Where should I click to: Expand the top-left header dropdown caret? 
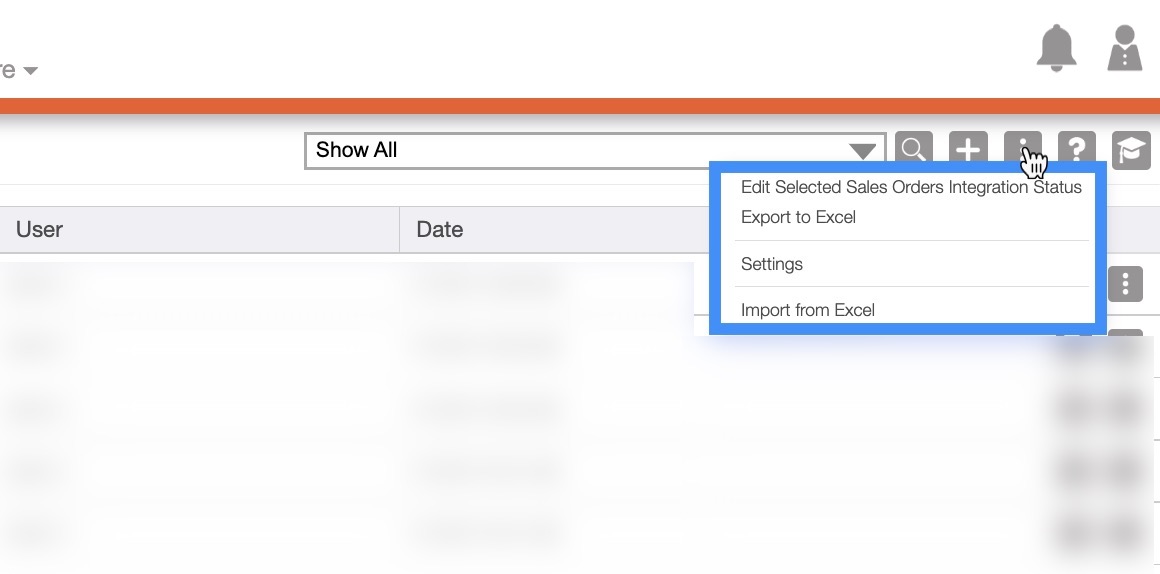(30, 71)
